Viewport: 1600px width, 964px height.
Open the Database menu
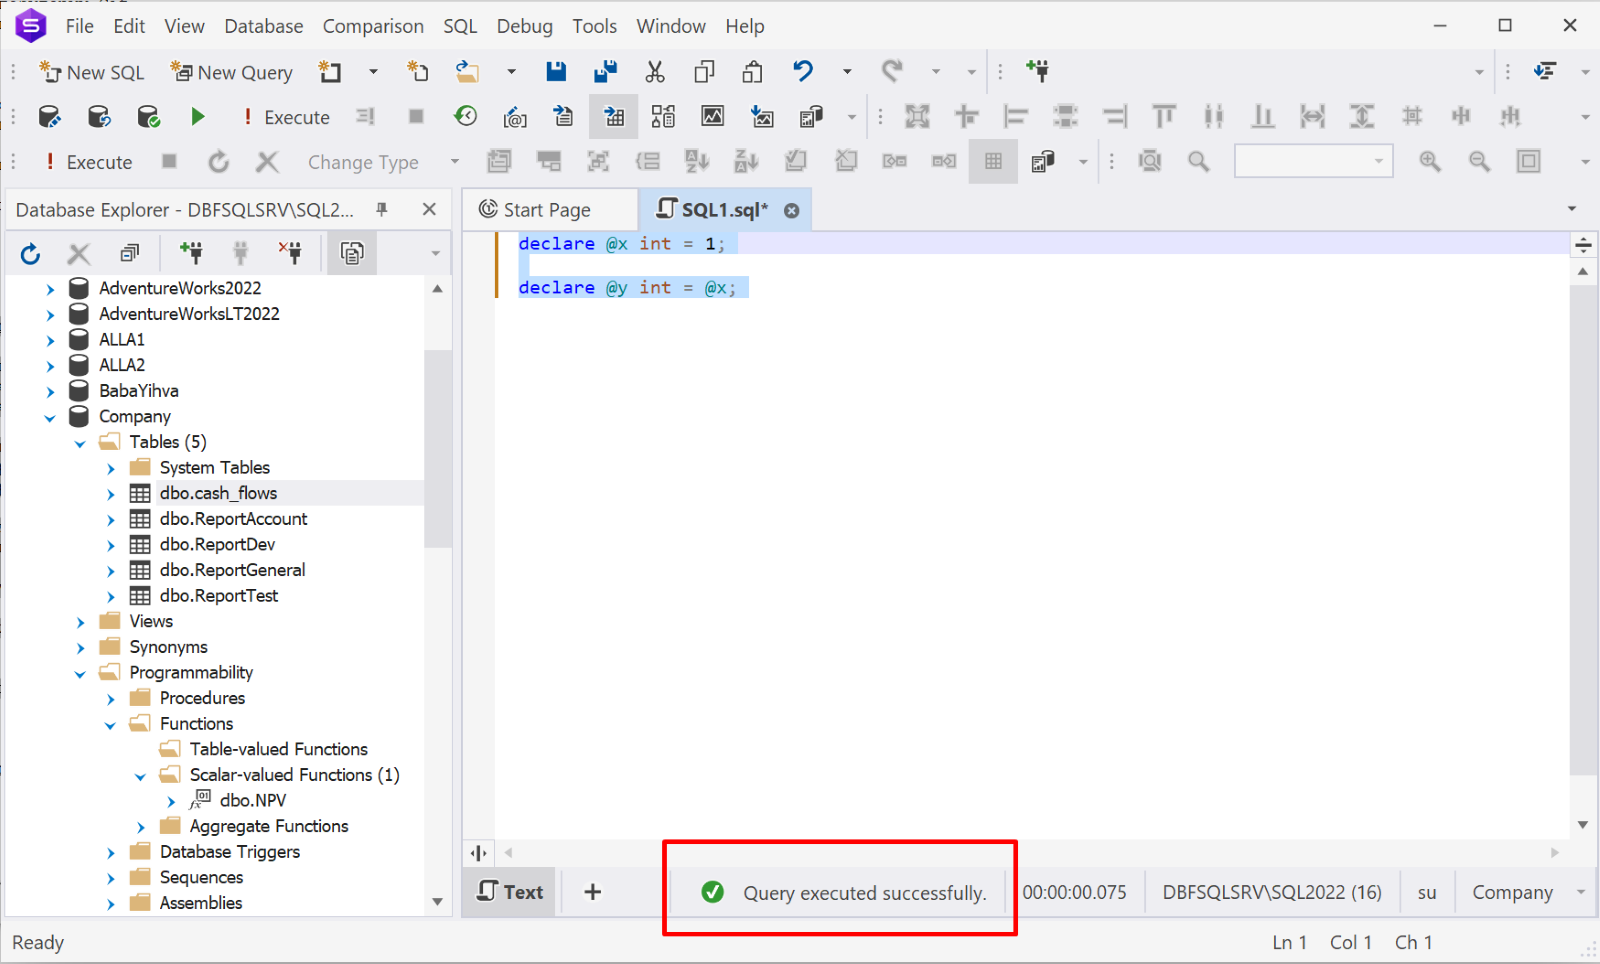pos(263,26)
